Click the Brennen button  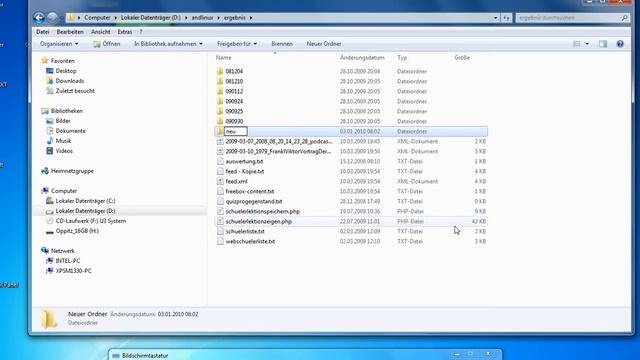282,44
